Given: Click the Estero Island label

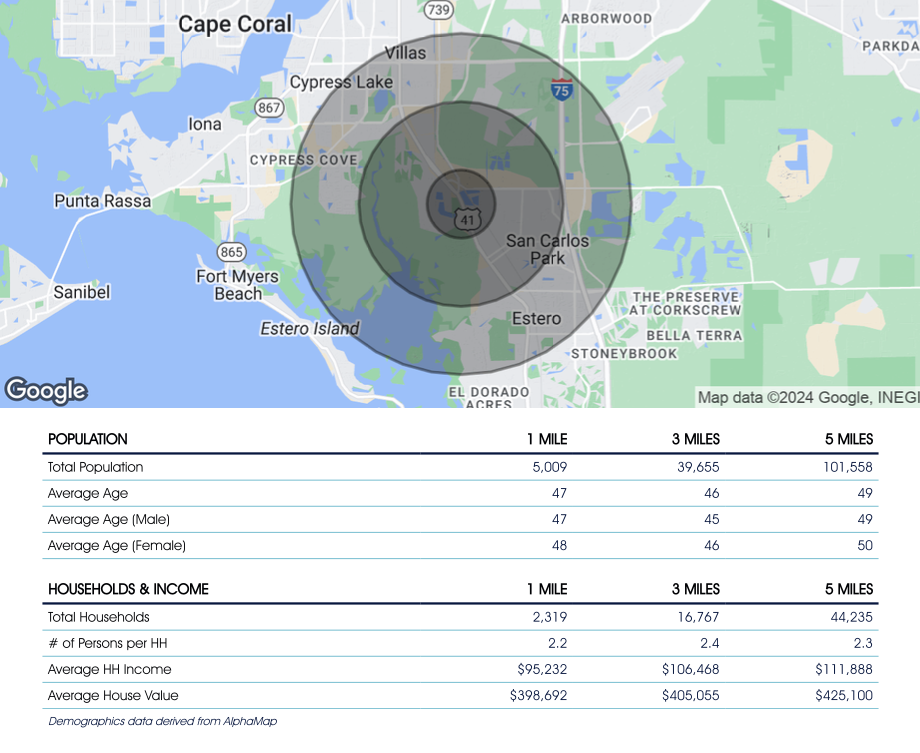Looking at the screenshot, I should tap(309, 328).
